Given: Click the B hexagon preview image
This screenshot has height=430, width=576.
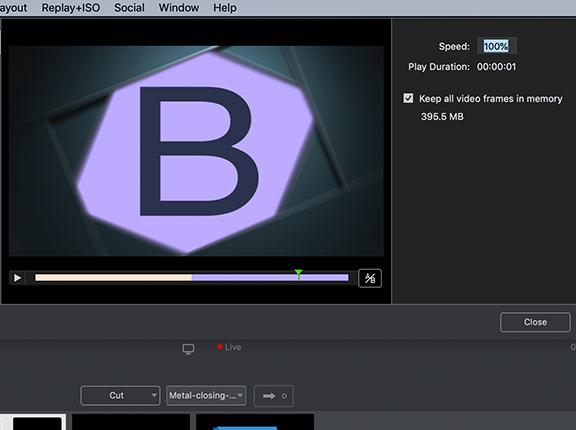Looking at the screenshot, I should click(196, 151).
